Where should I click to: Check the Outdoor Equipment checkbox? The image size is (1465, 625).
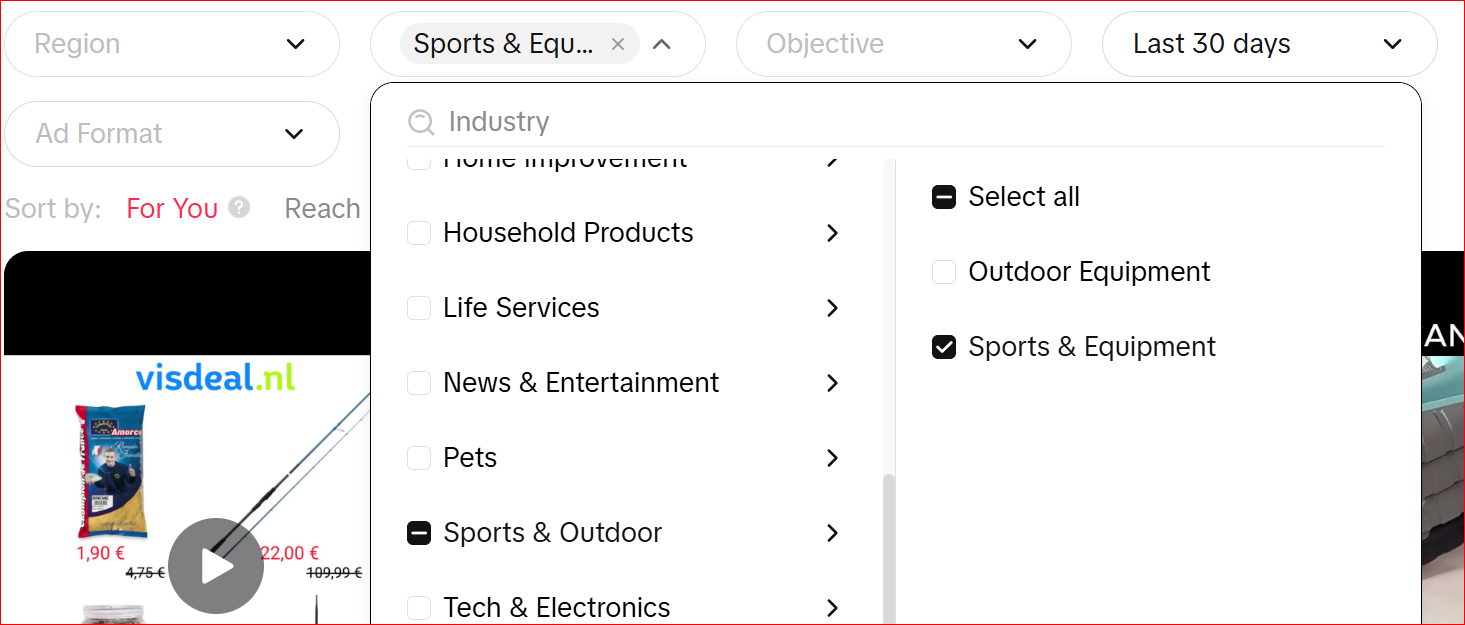click(x=944, y=272)
